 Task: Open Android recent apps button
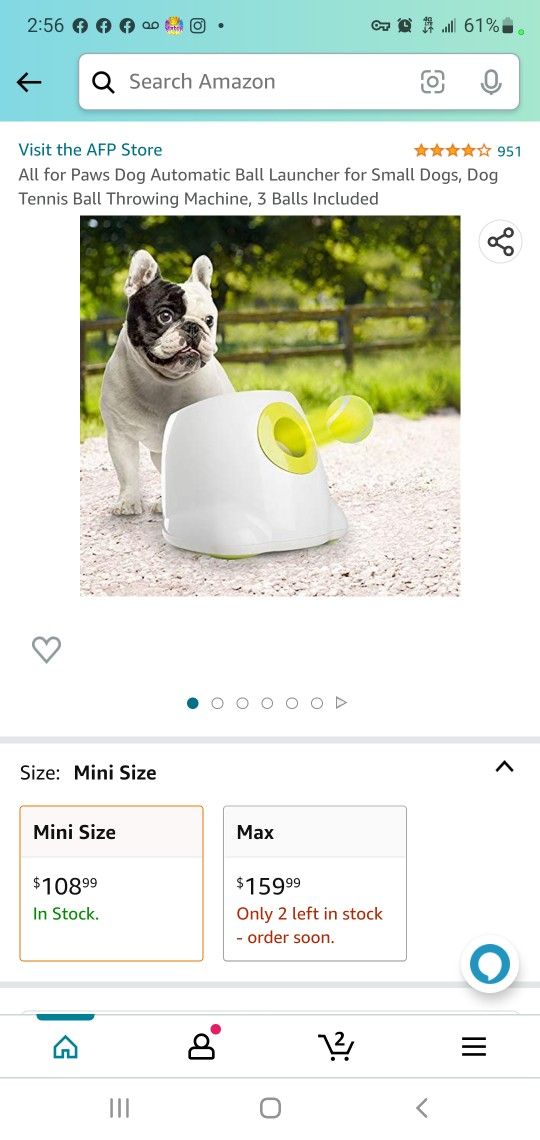(119, 1107)
